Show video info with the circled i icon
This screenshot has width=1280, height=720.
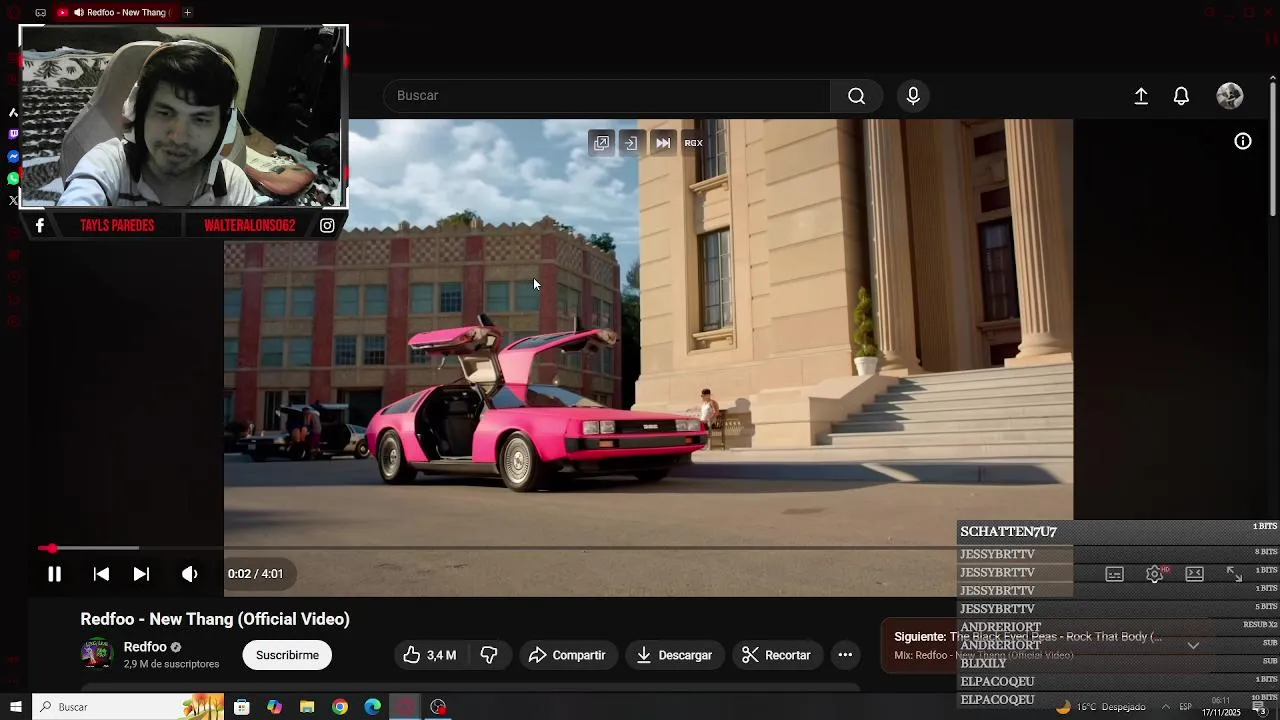tap(1243, 142)
